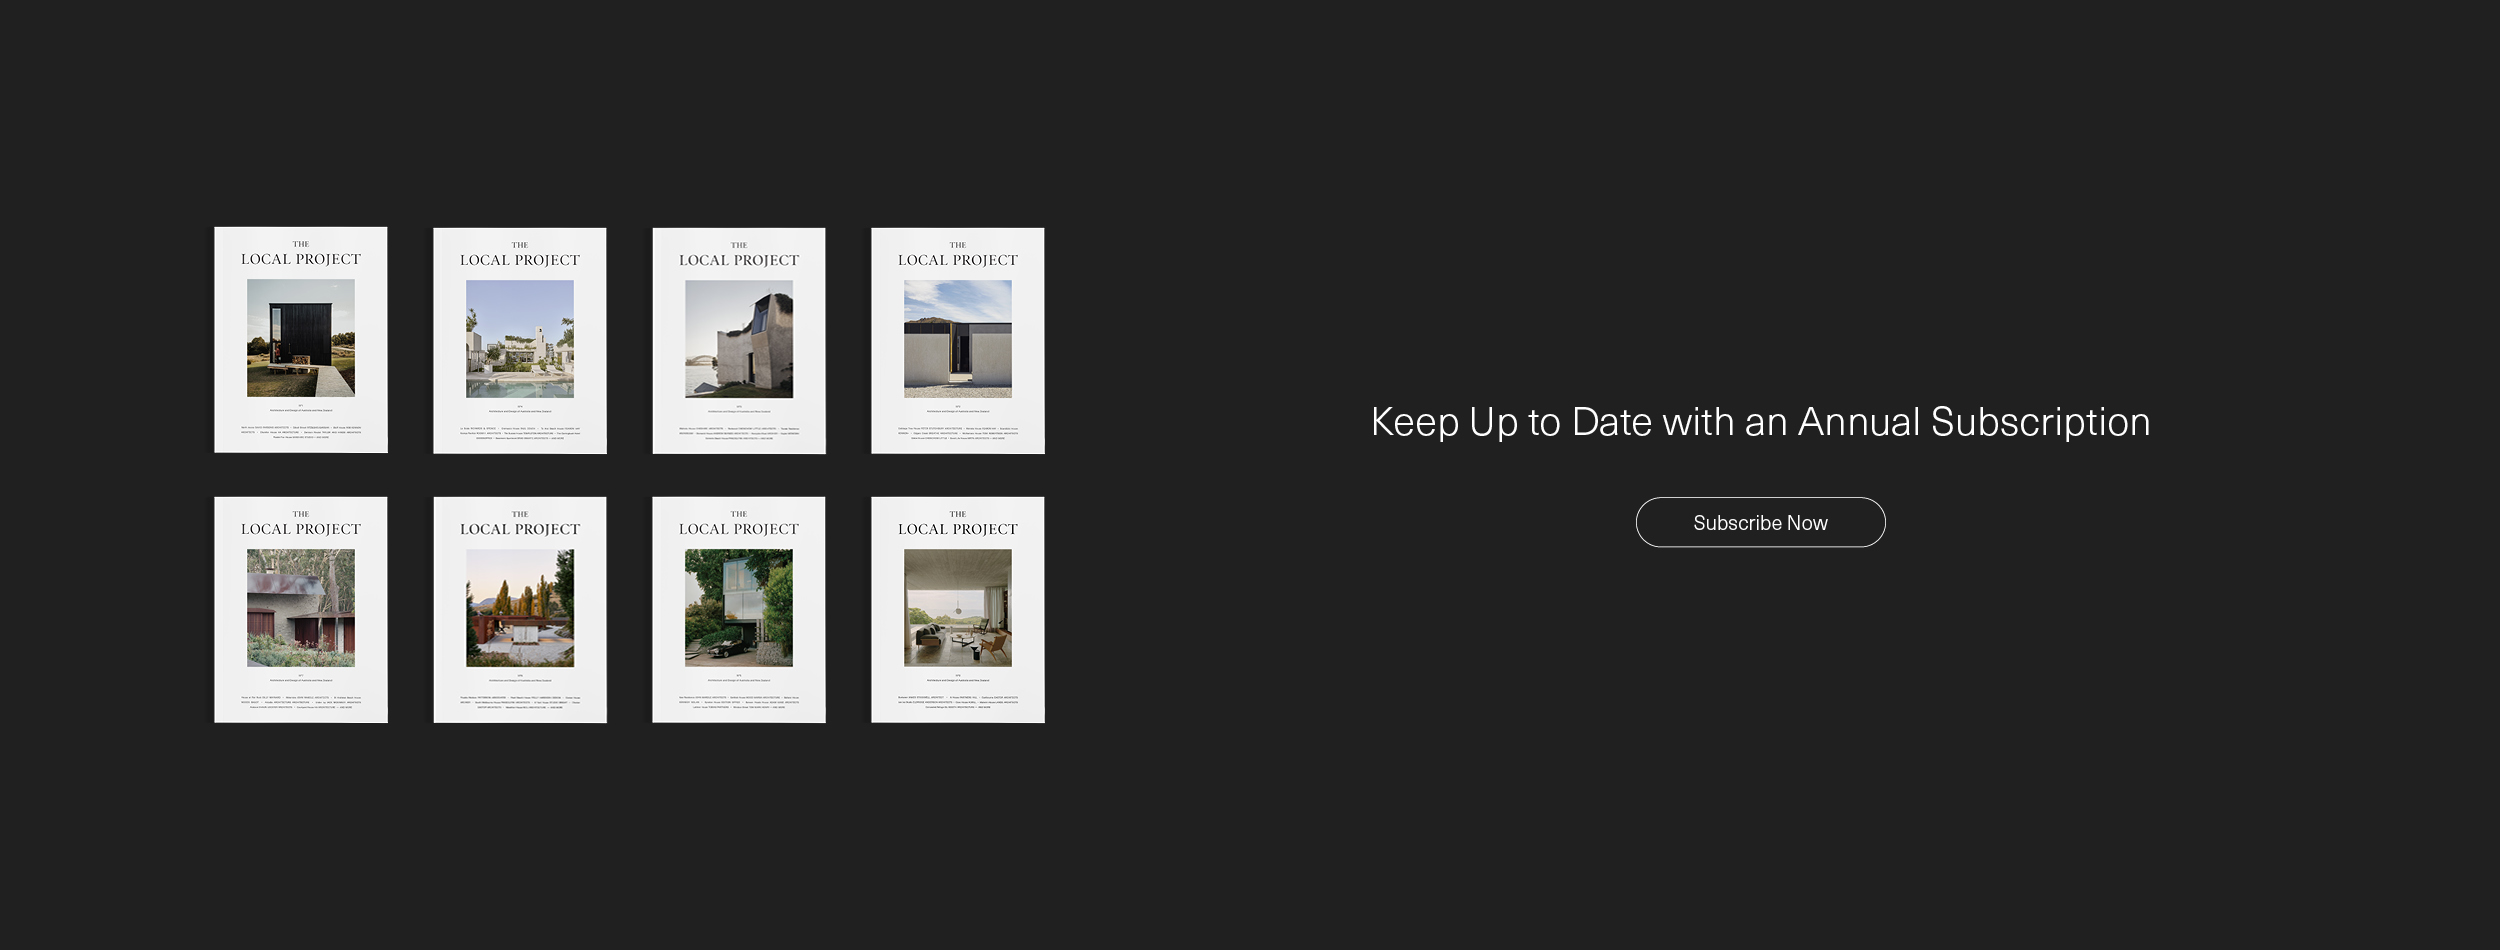Select the glass house with vintage car cover
The width and height of the screenshot is (2500, 950).
coord(739,610)
